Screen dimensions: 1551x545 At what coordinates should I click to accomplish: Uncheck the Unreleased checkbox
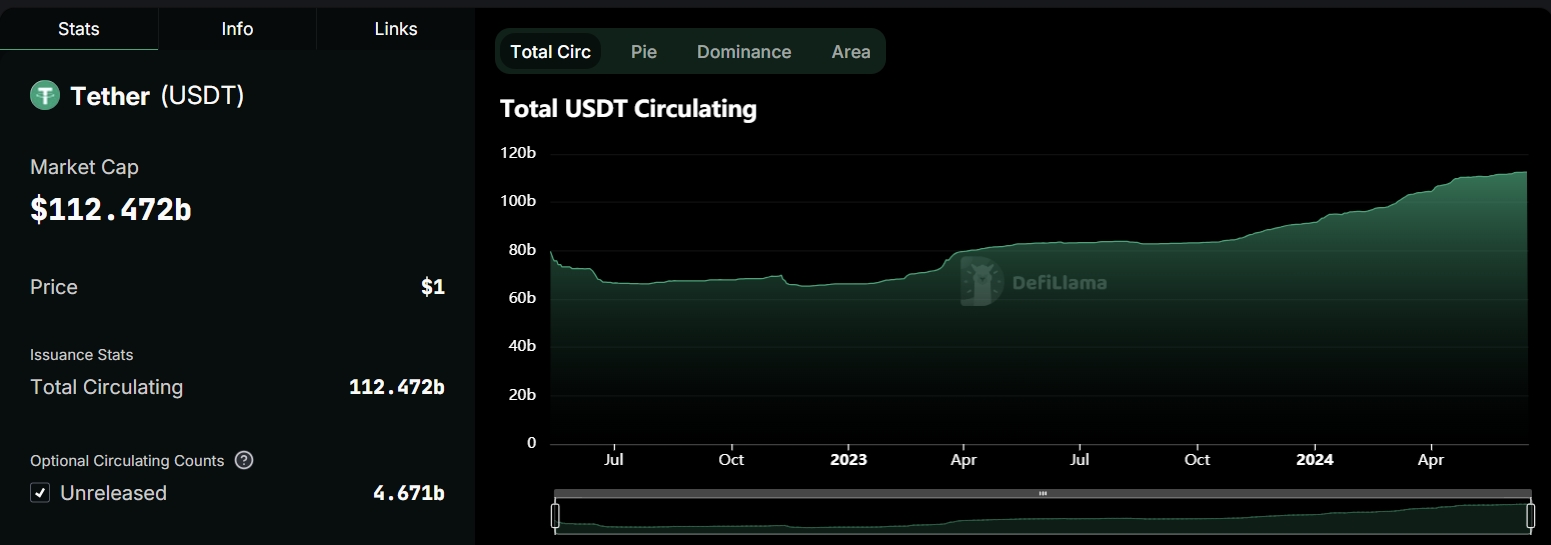[40, 493]
